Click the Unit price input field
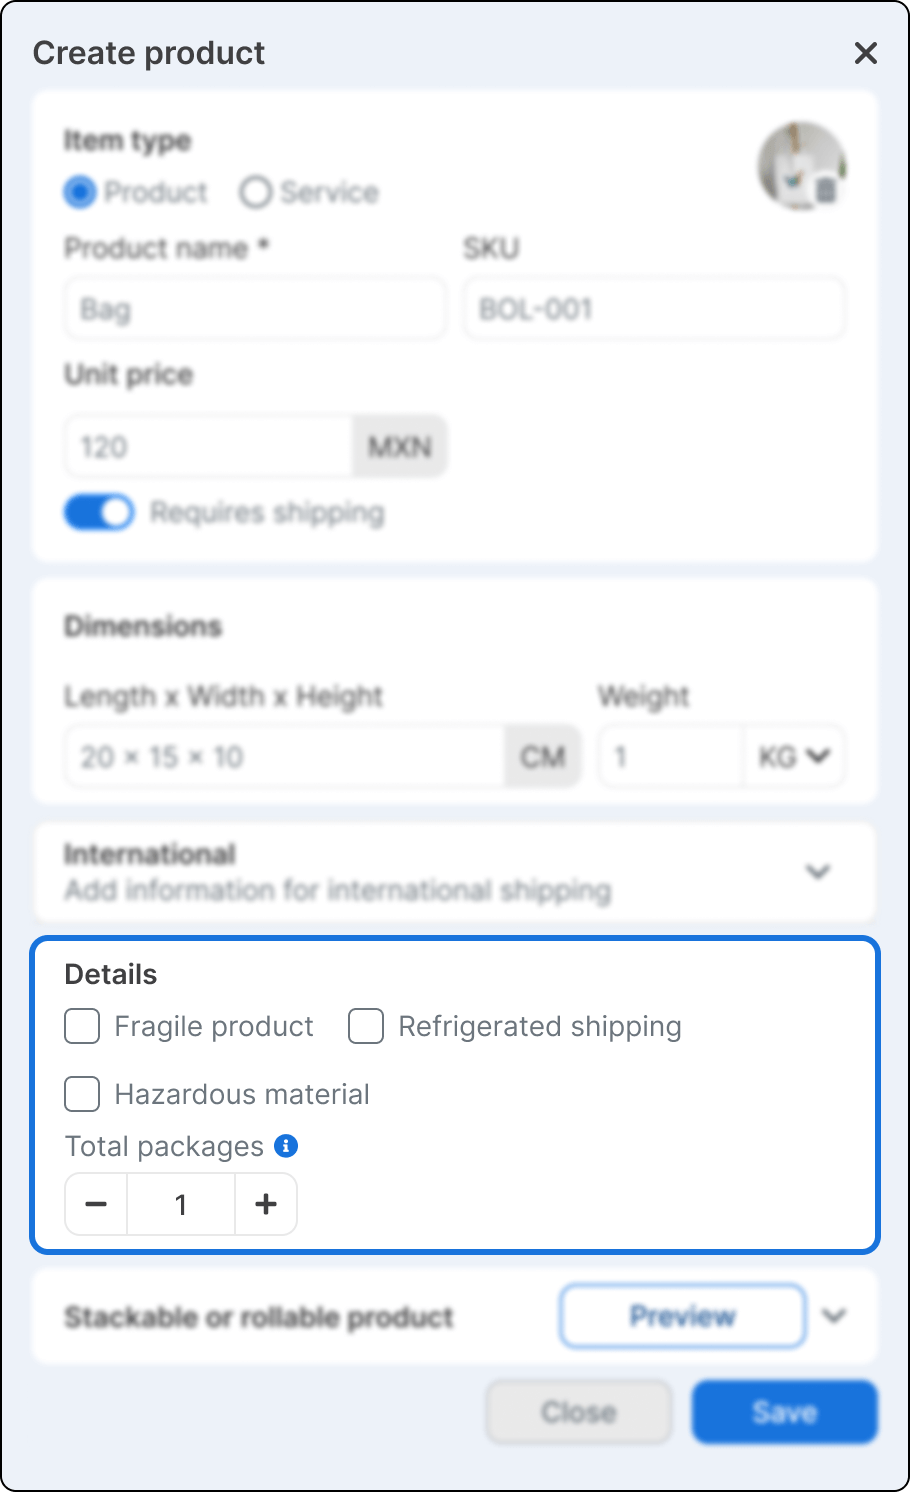The width and height of the screenshot is (910, 1492). tap(209, 446)
